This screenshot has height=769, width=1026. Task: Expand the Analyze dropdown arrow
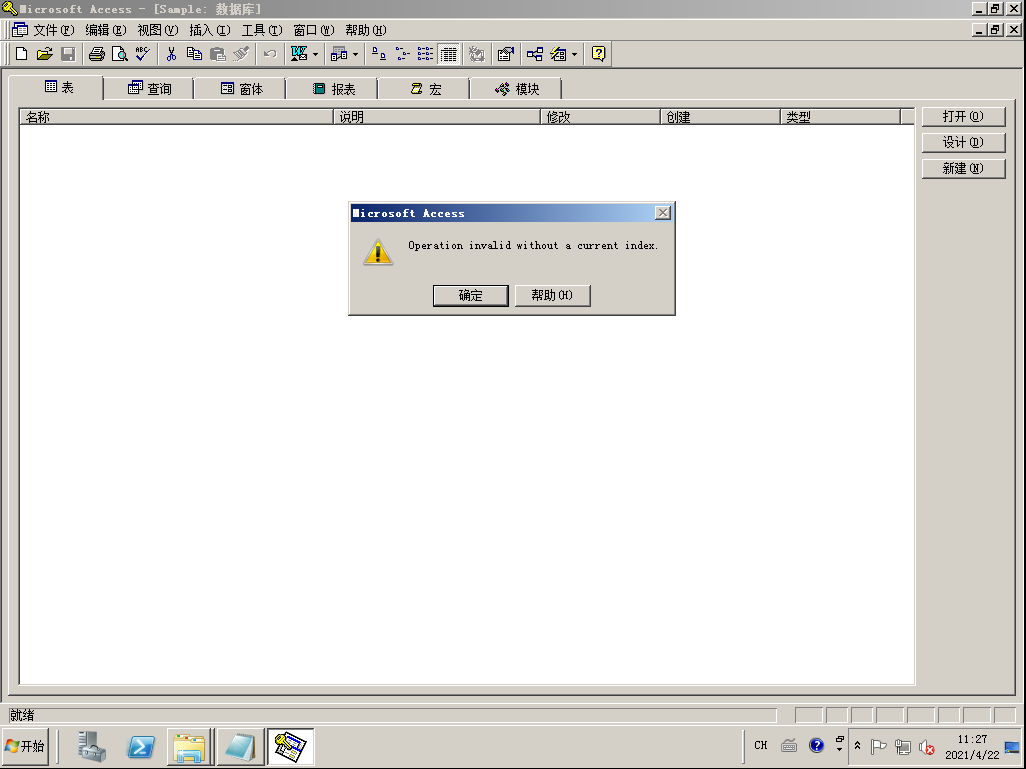pos(355,54)
